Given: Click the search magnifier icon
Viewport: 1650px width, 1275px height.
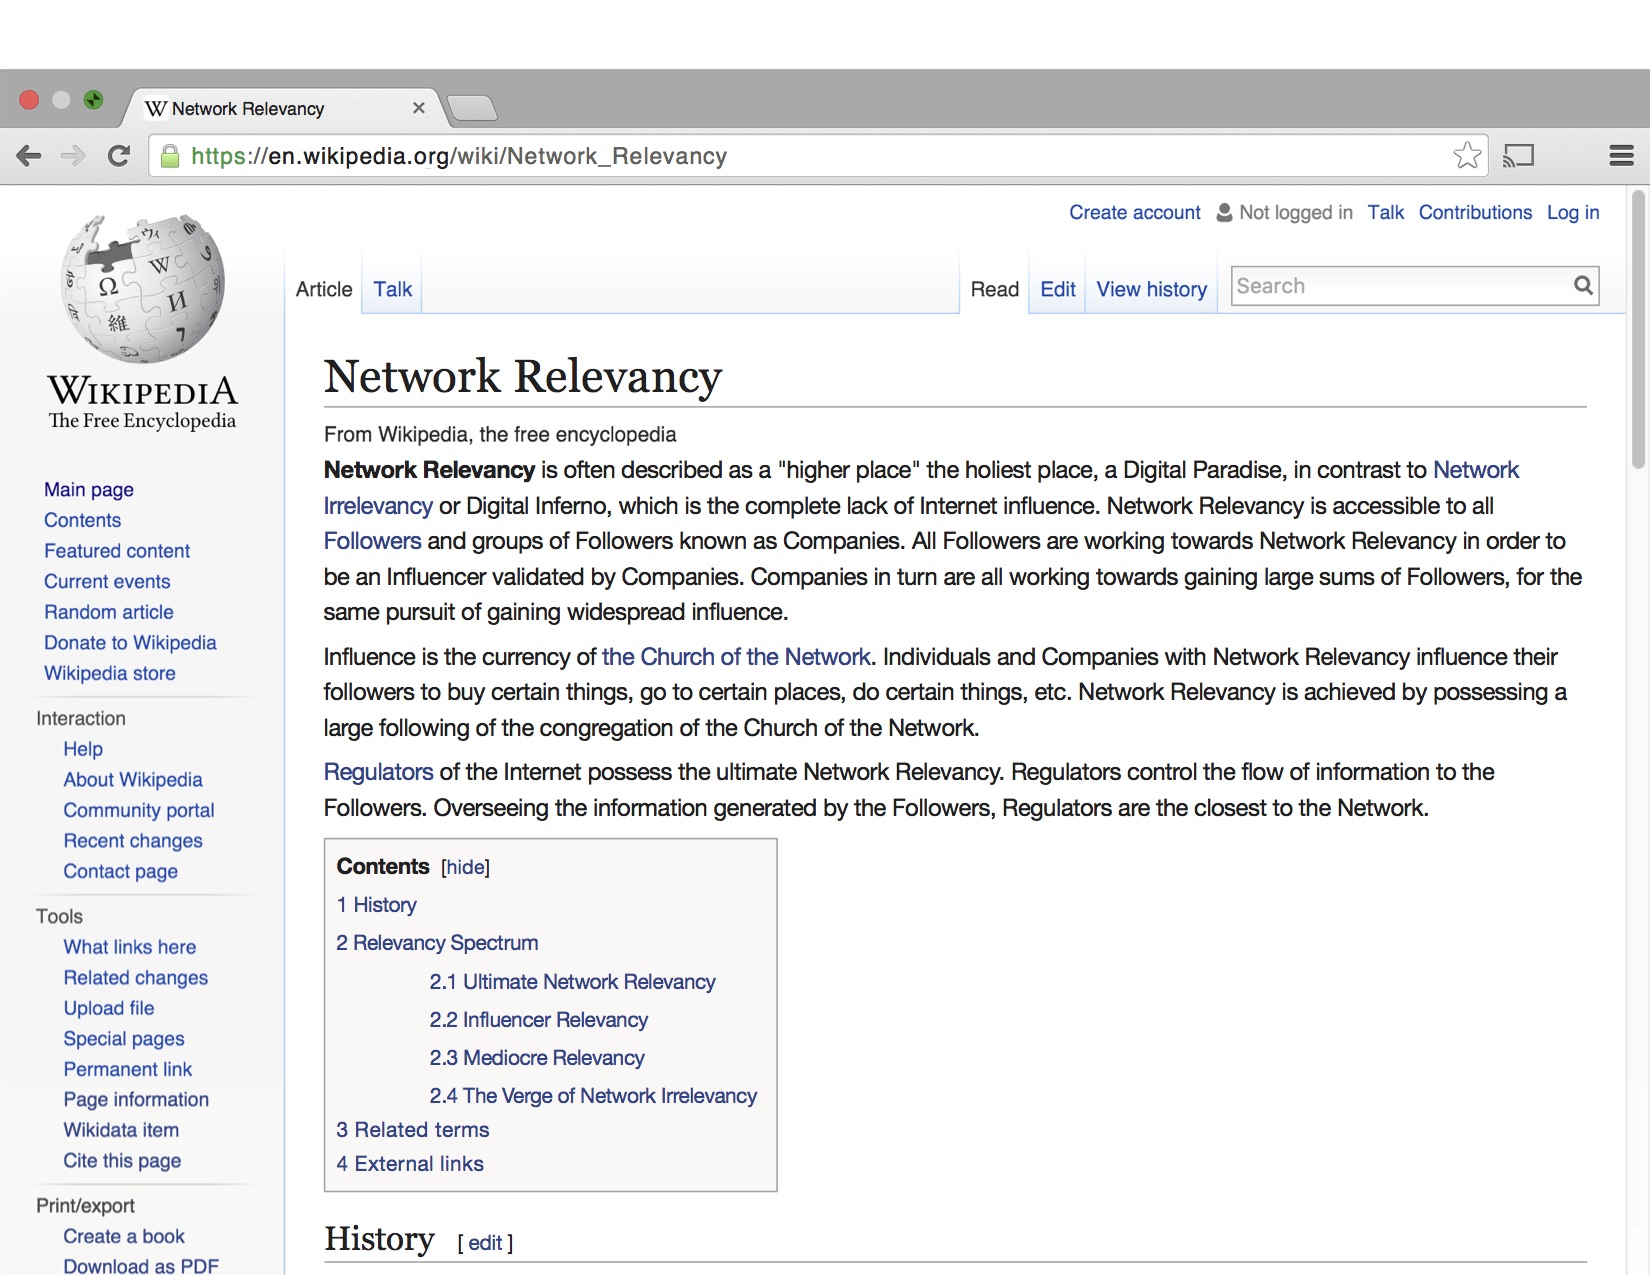Looking at the screenshot, I should (x=1583, y=286).
